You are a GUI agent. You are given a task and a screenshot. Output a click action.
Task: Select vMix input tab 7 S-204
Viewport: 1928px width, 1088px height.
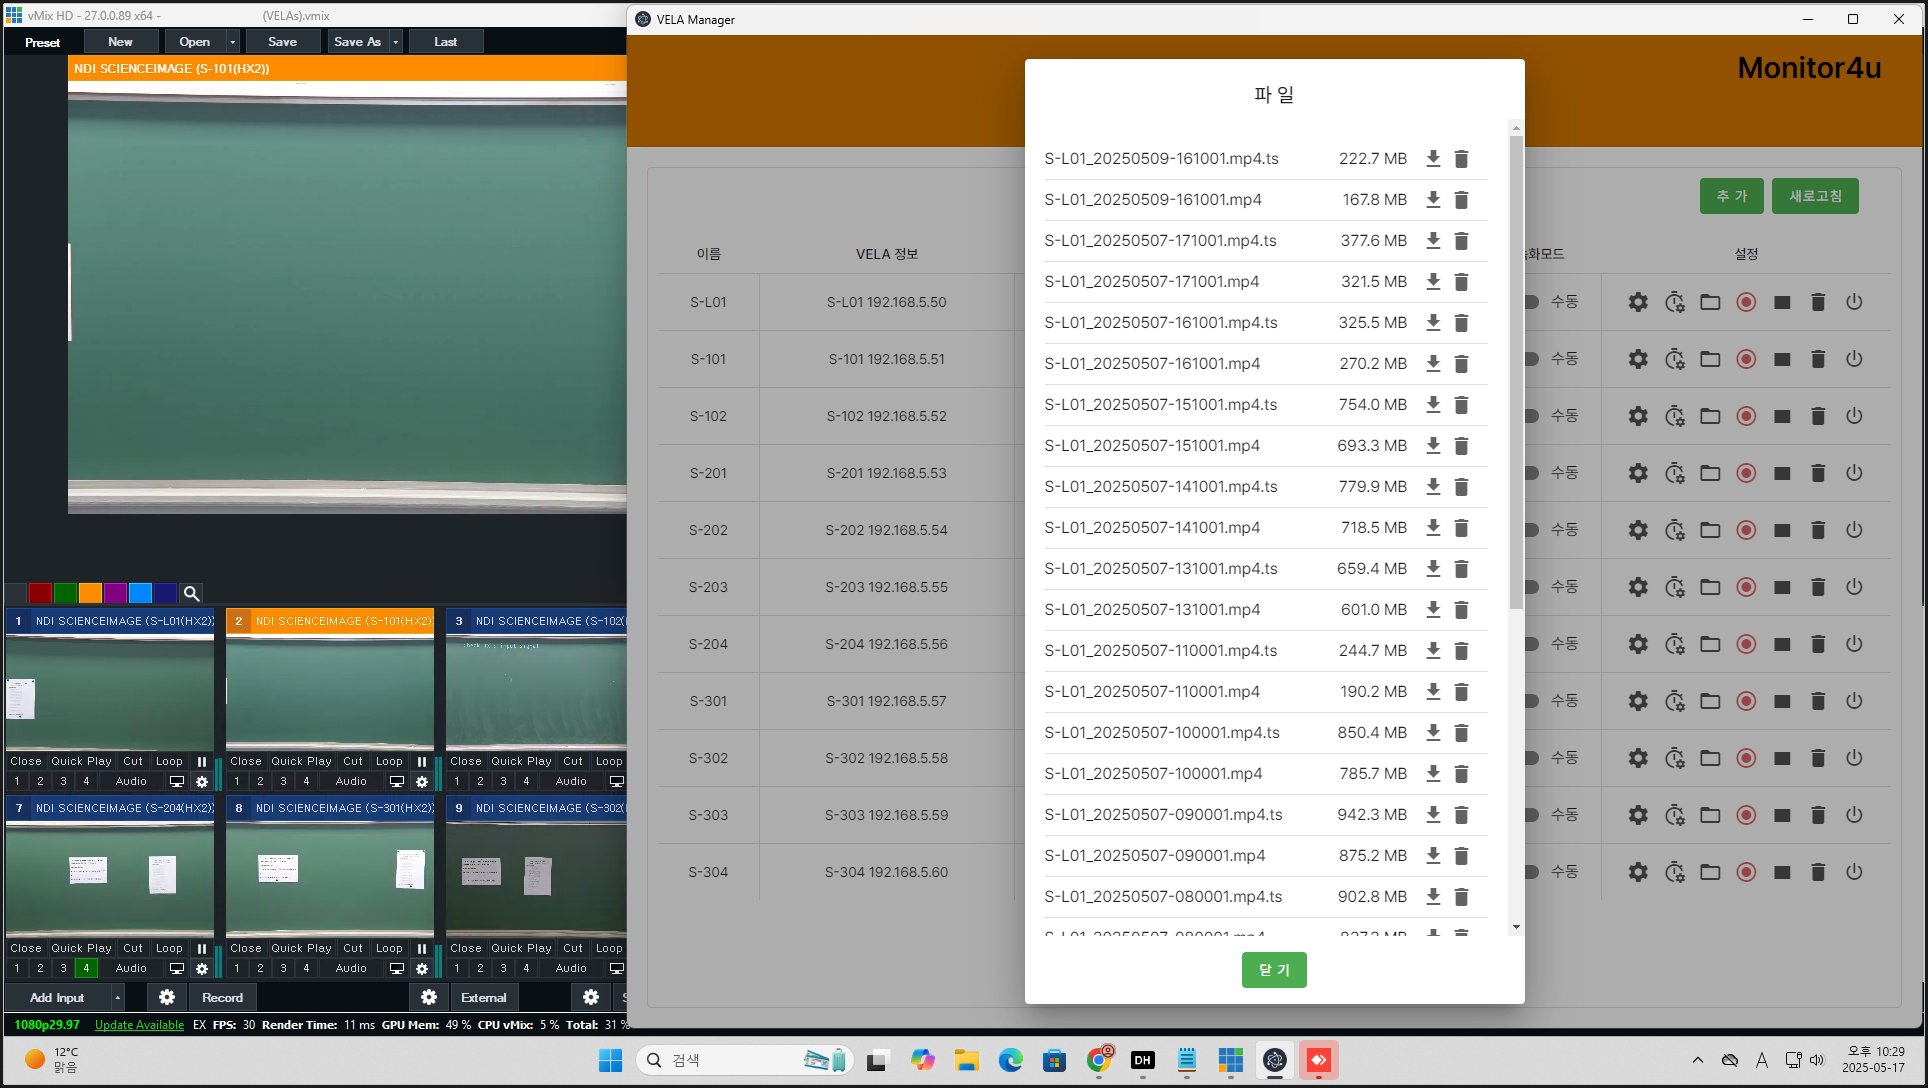point(110,808)
